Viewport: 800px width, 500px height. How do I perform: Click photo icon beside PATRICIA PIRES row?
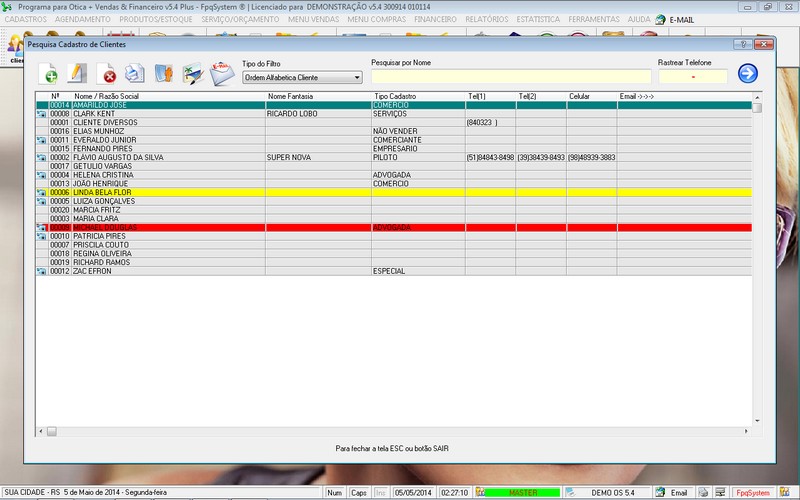pos(41,236)
